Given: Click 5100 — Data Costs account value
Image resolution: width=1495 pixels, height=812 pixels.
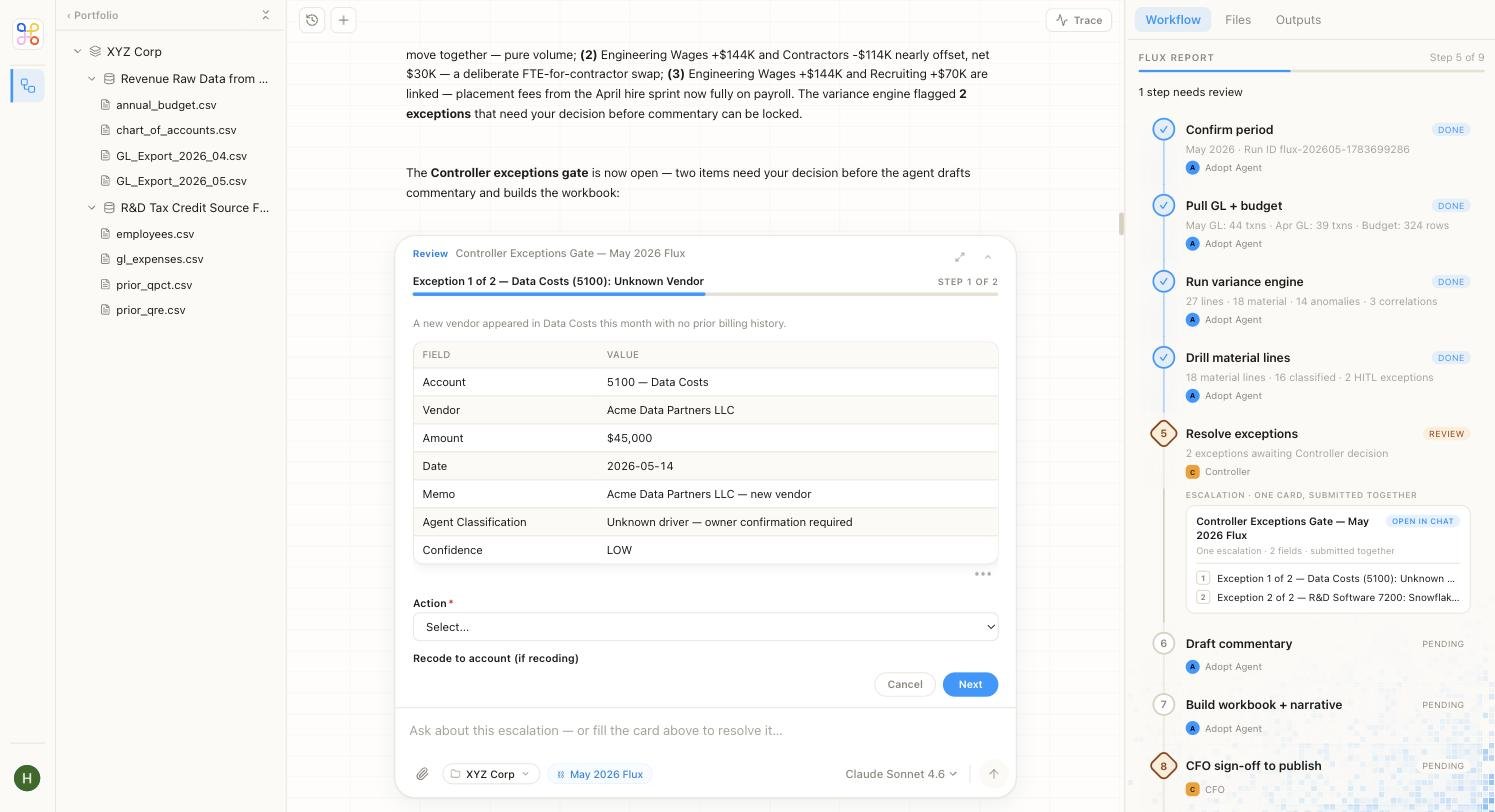Looking at the screenshot, I should click(x=657, y=382).
